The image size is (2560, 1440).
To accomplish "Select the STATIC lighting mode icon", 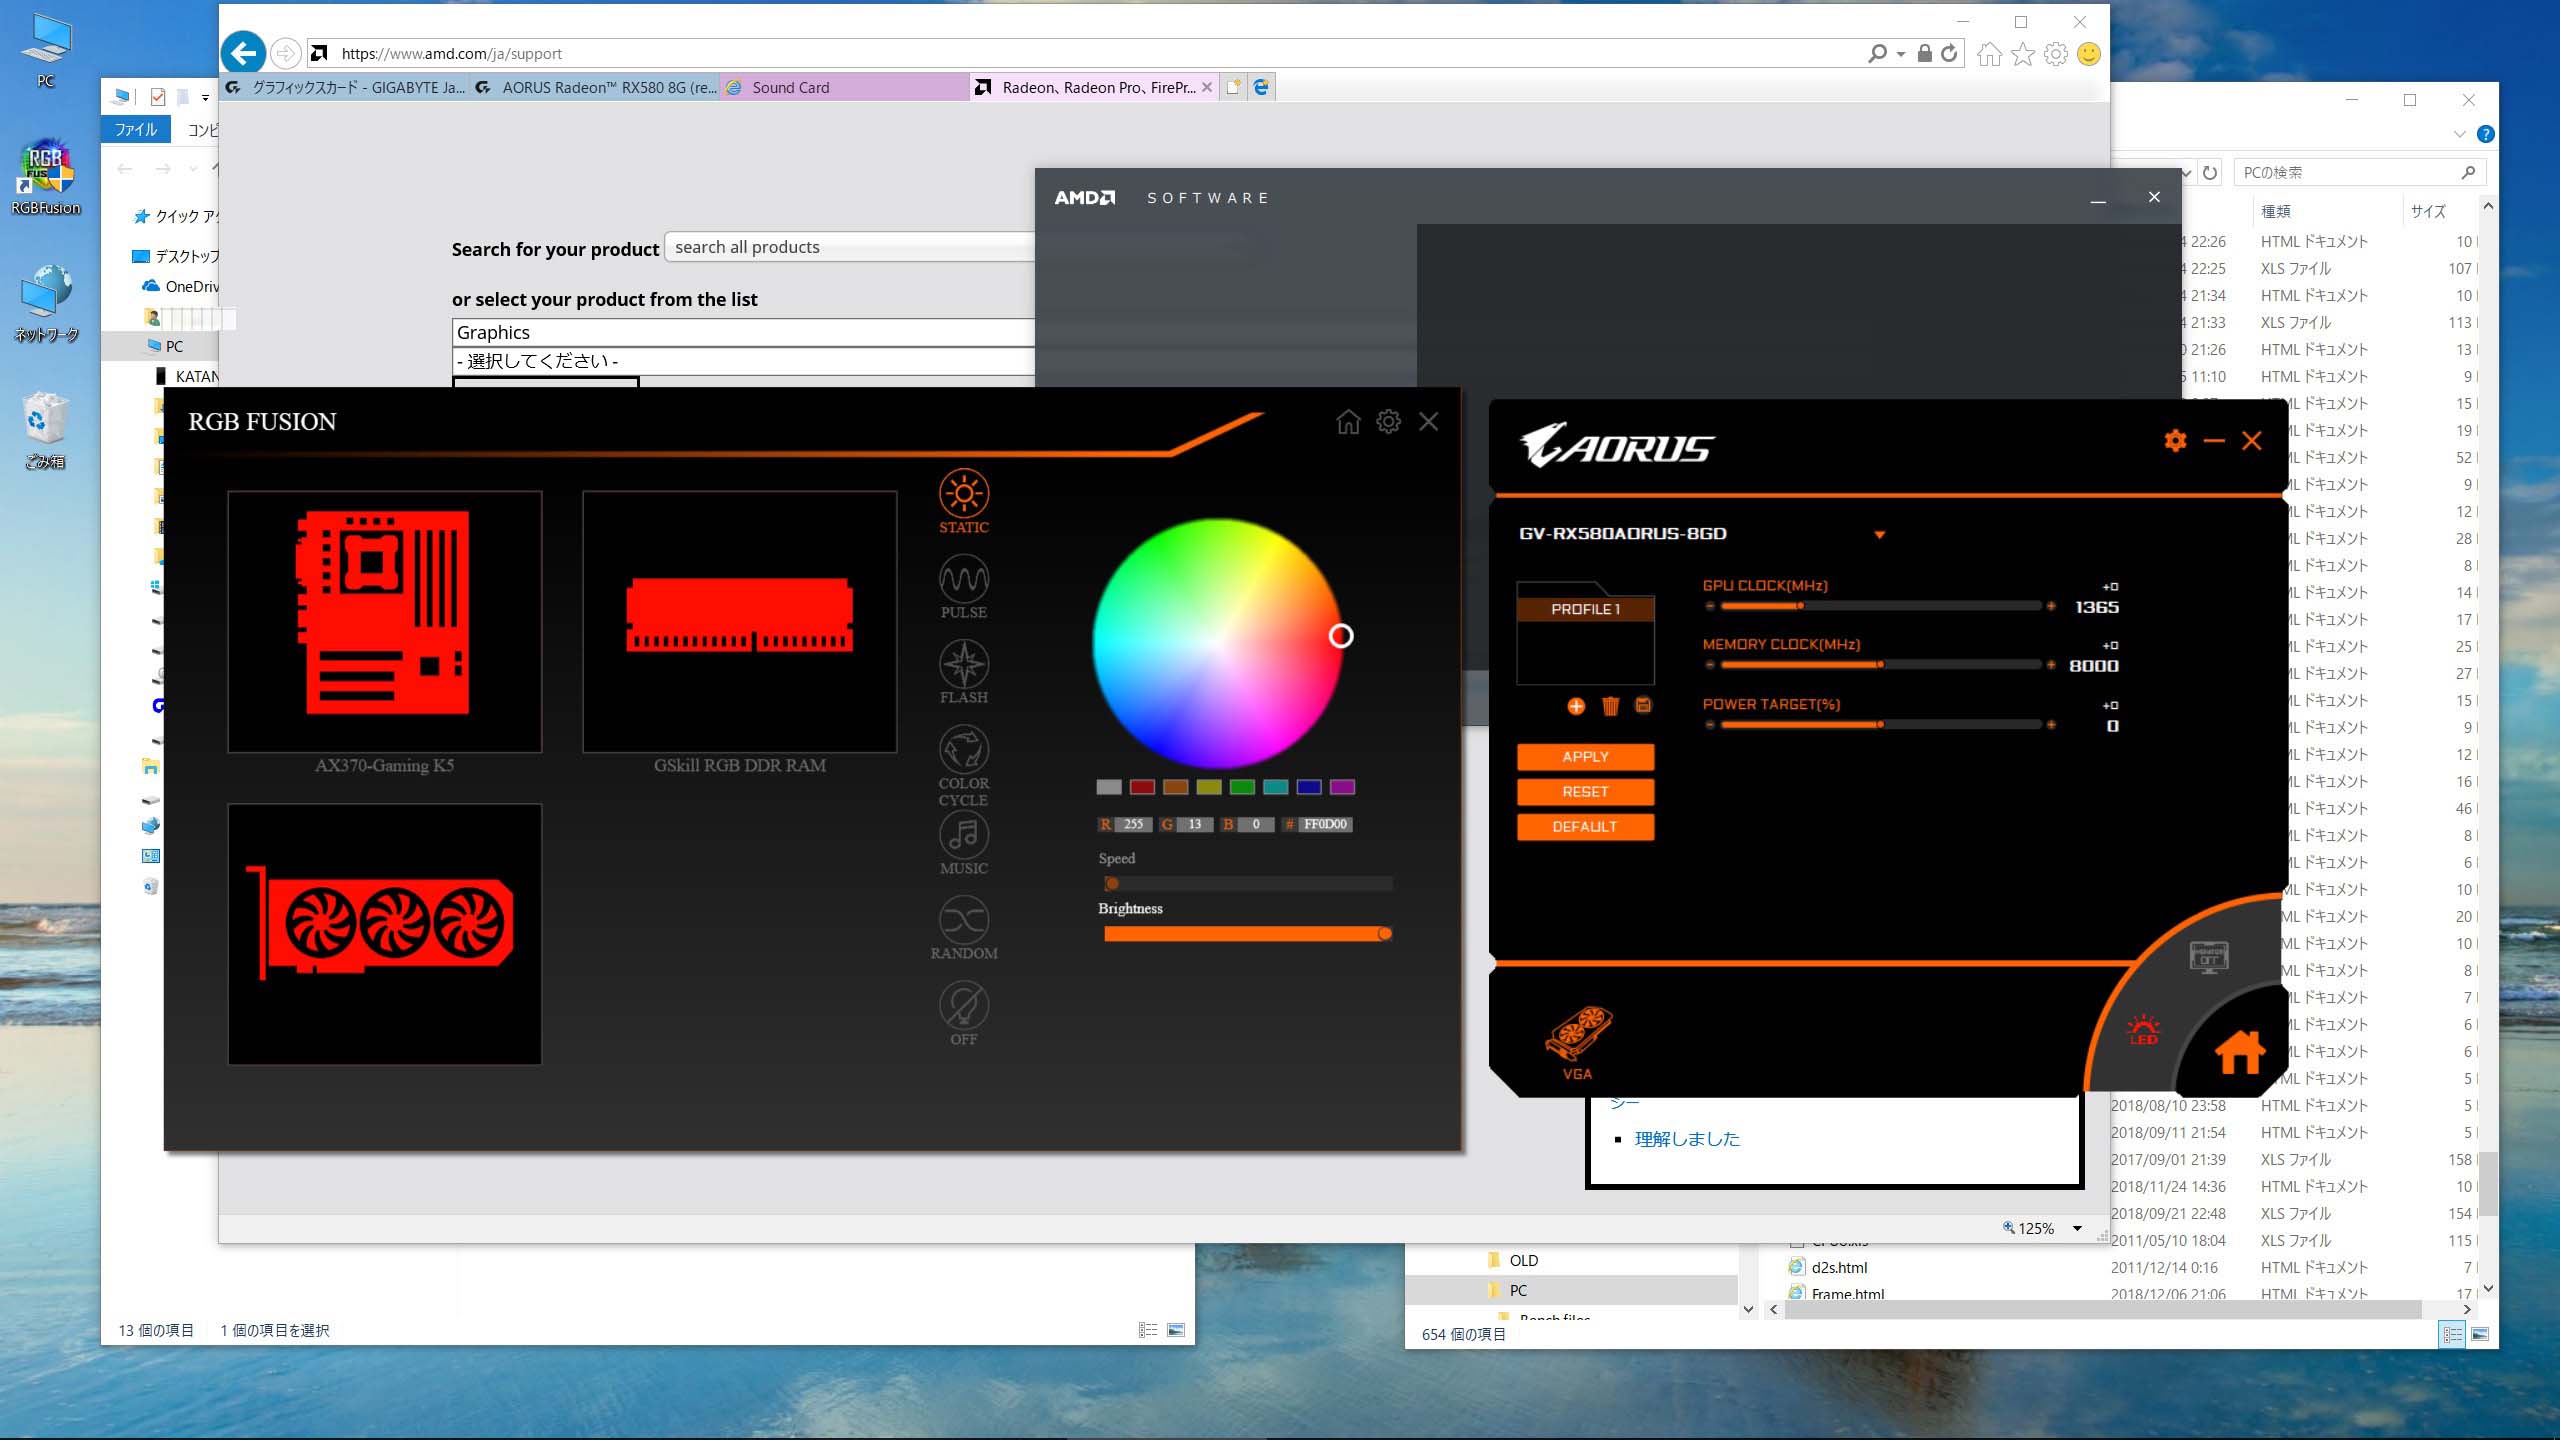I will click(964, 494).
